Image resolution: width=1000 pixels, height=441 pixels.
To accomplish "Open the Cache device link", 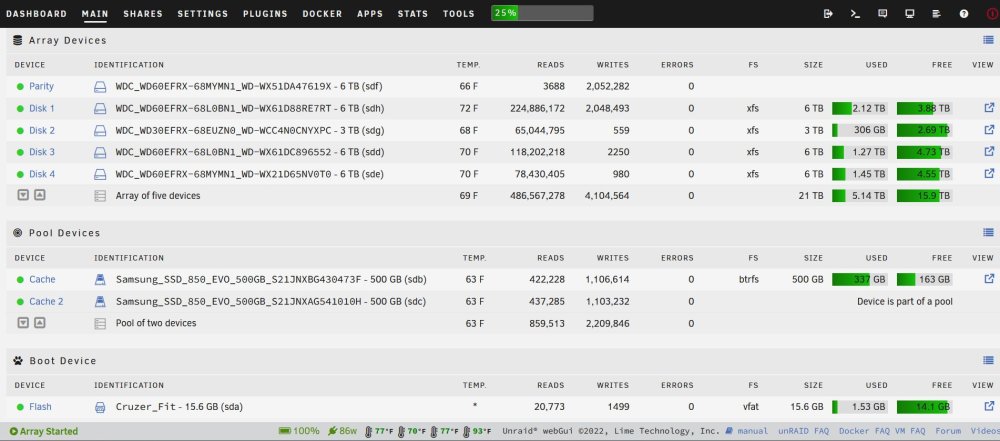I will point(42,280).
